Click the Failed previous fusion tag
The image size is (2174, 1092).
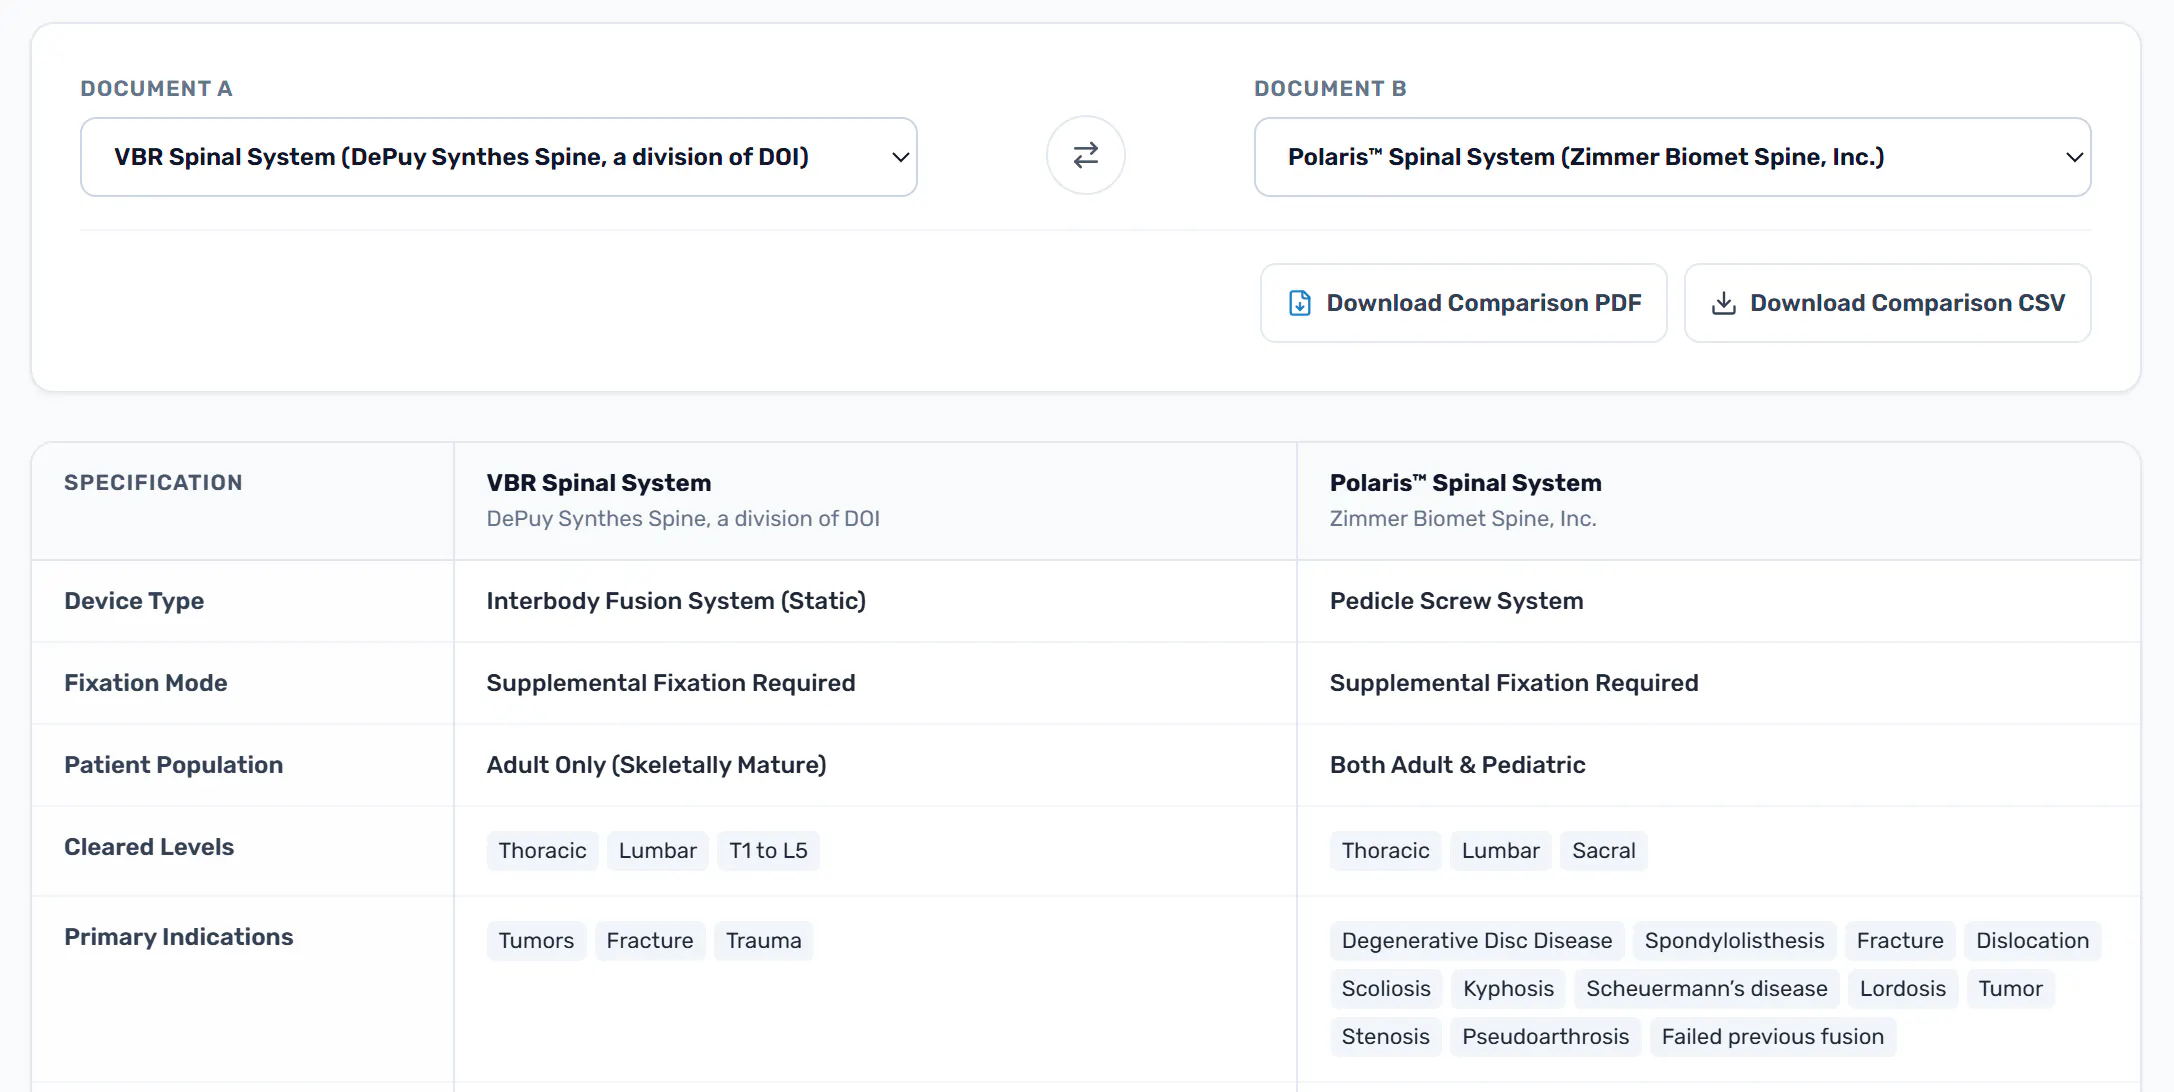click(x=1772, y=1037)
